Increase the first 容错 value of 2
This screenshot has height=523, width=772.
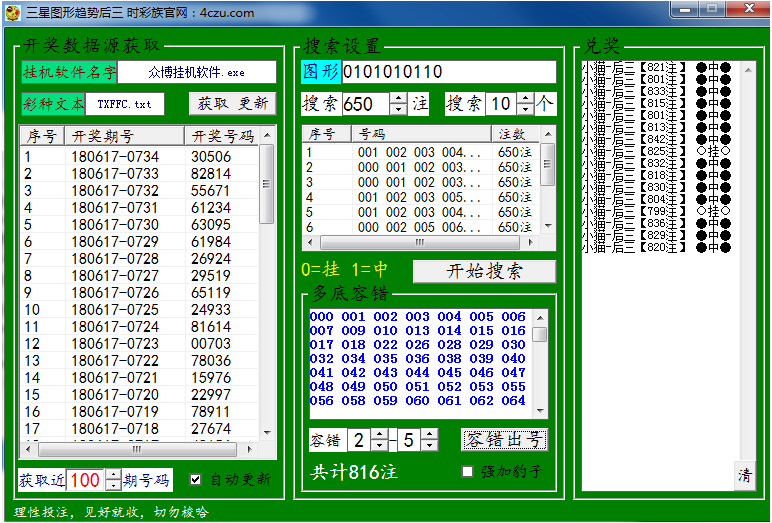coord(380,434)
